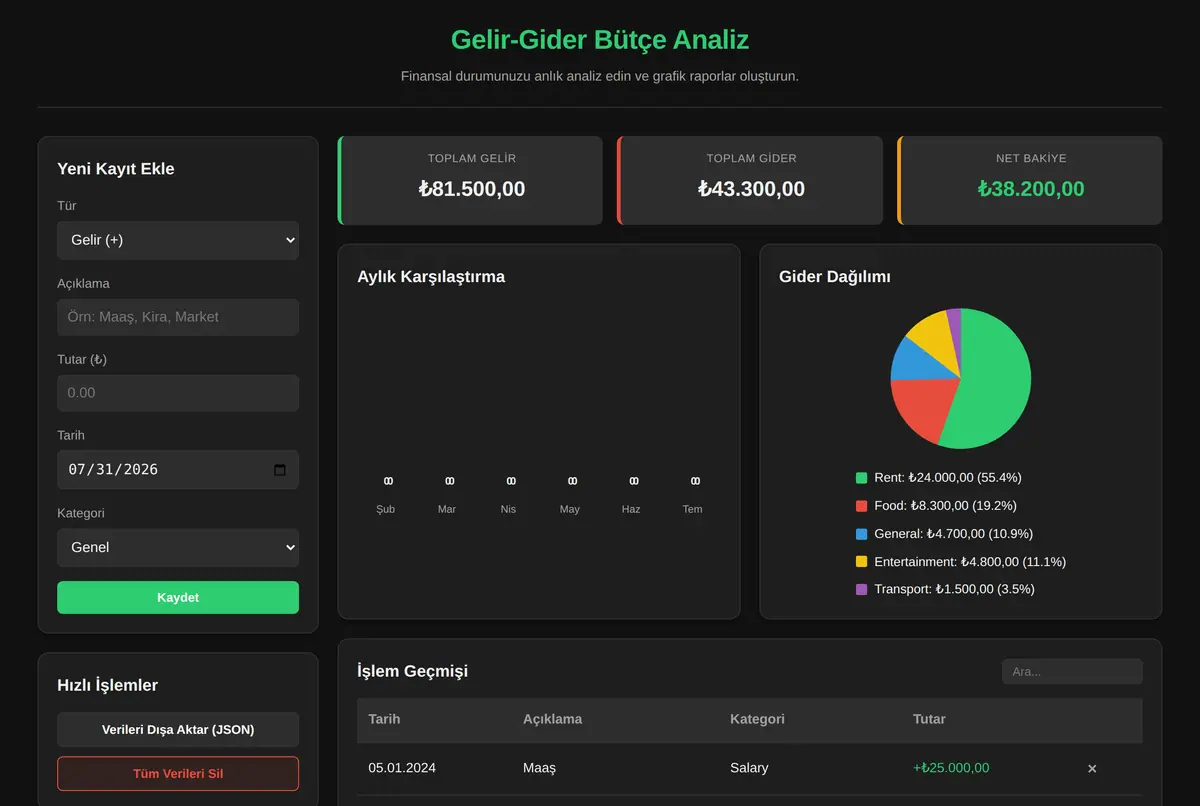This screenshot has height=806, width=1200.
Task: Click the Aylık Karşılaştırma chart heading
Action: 431,277
